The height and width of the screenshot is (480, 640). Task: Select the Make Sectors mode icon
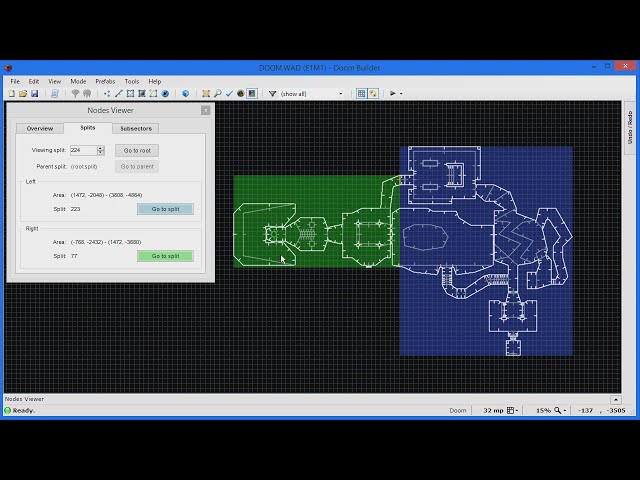coord(206,94)
